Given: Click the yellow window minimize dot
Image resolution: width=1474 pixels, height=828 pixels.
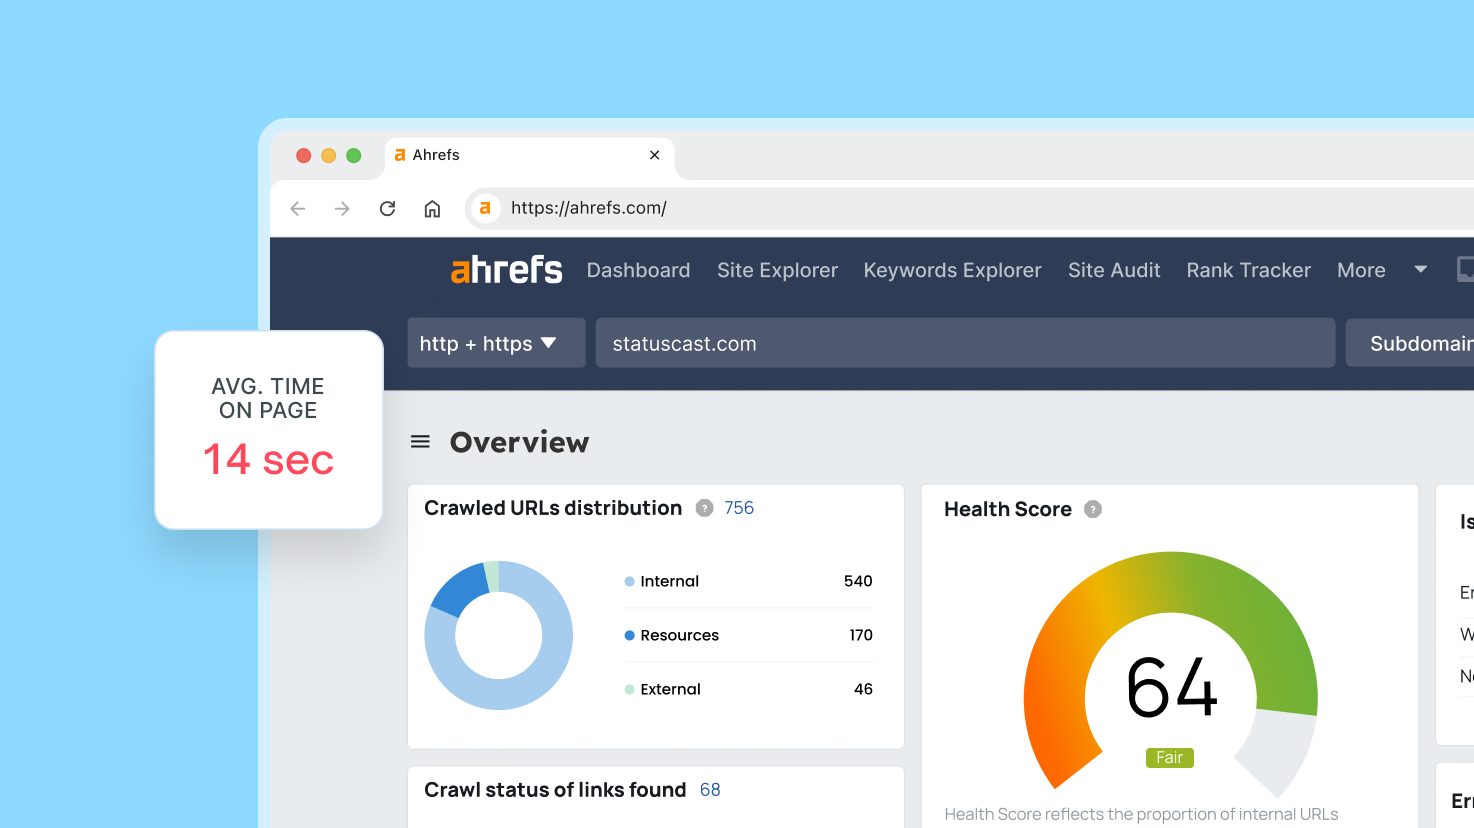Looking at the screenshot, I should pyautogui.click(x=328, y=155).
